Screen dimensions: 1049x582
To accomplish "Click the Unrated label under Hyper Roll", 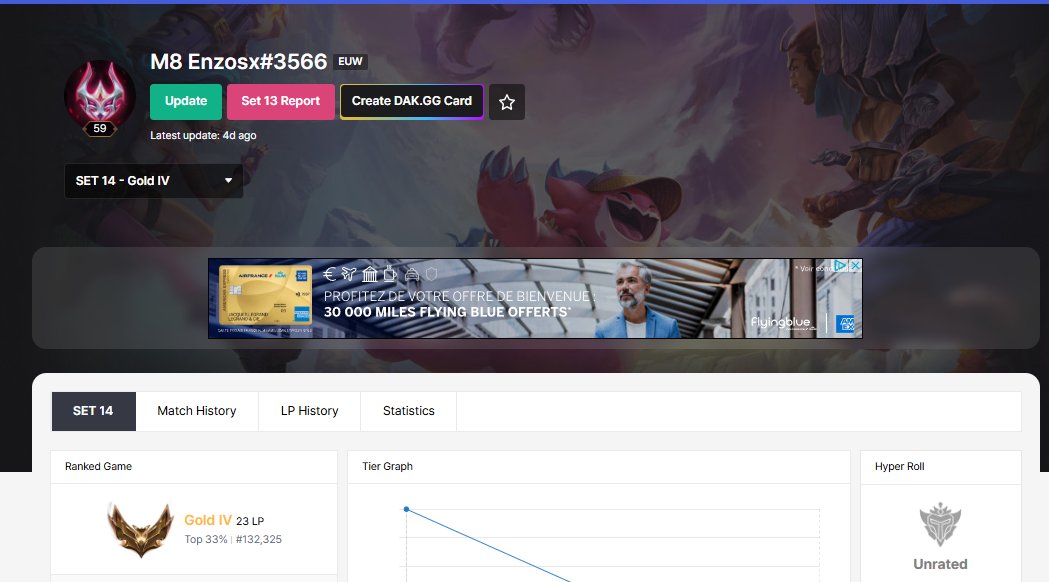I will click(940, 564).
